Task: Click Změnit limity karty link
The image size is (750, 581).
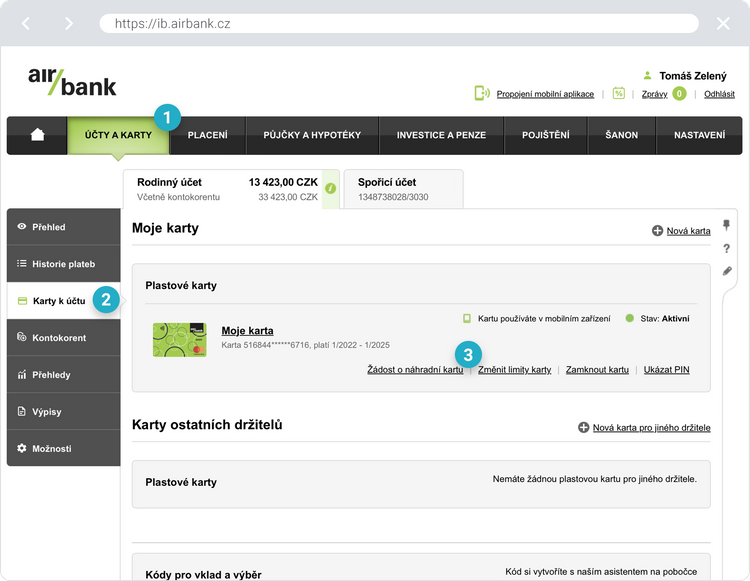Action: tap(514, 370)
